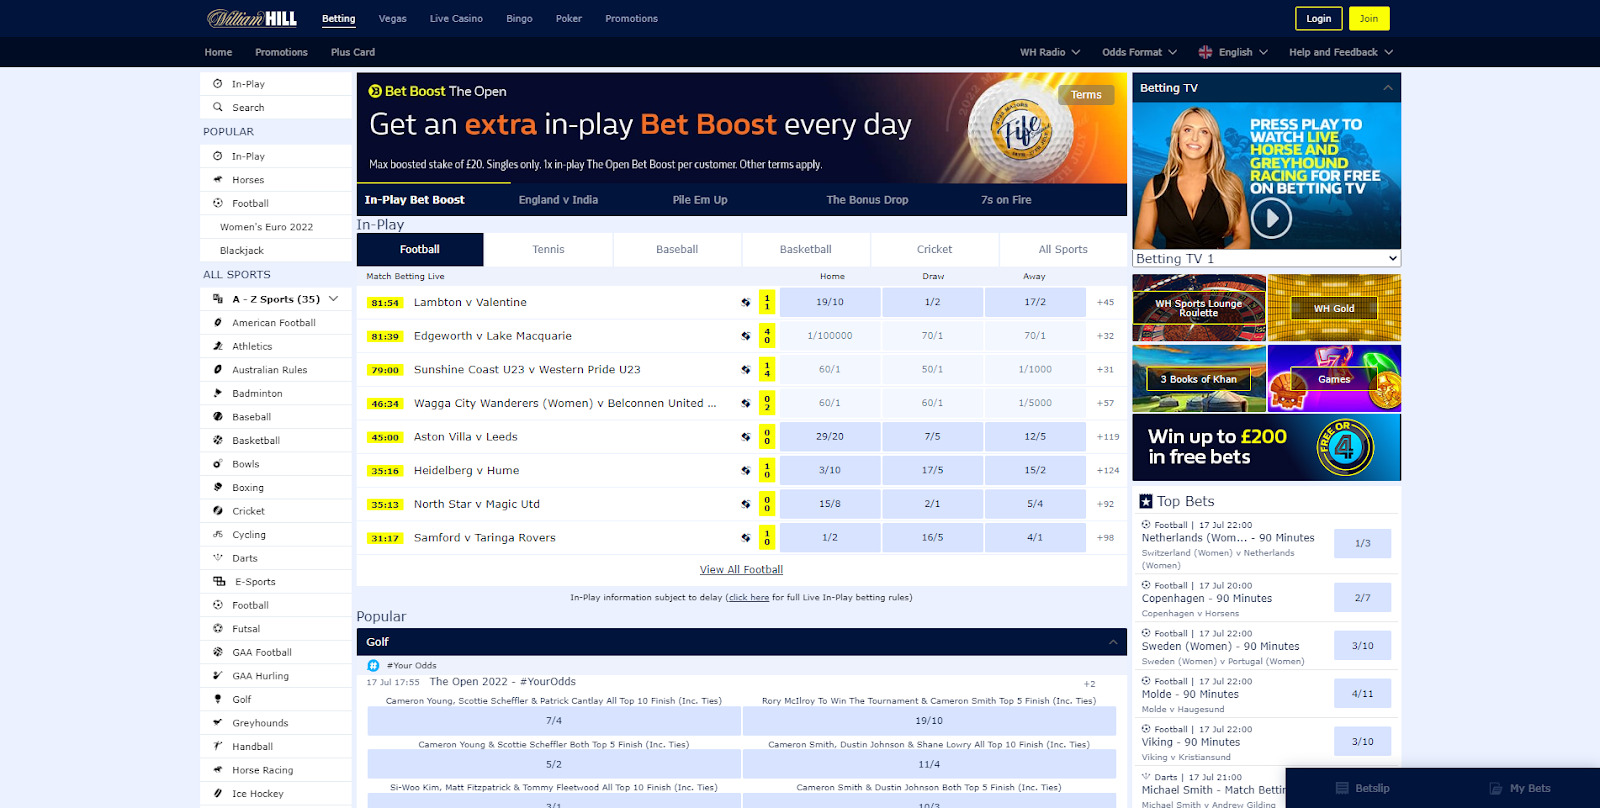Open the Odds Format dropdown
This screenshot has height=808, width=1600.
click(1139, 52)
